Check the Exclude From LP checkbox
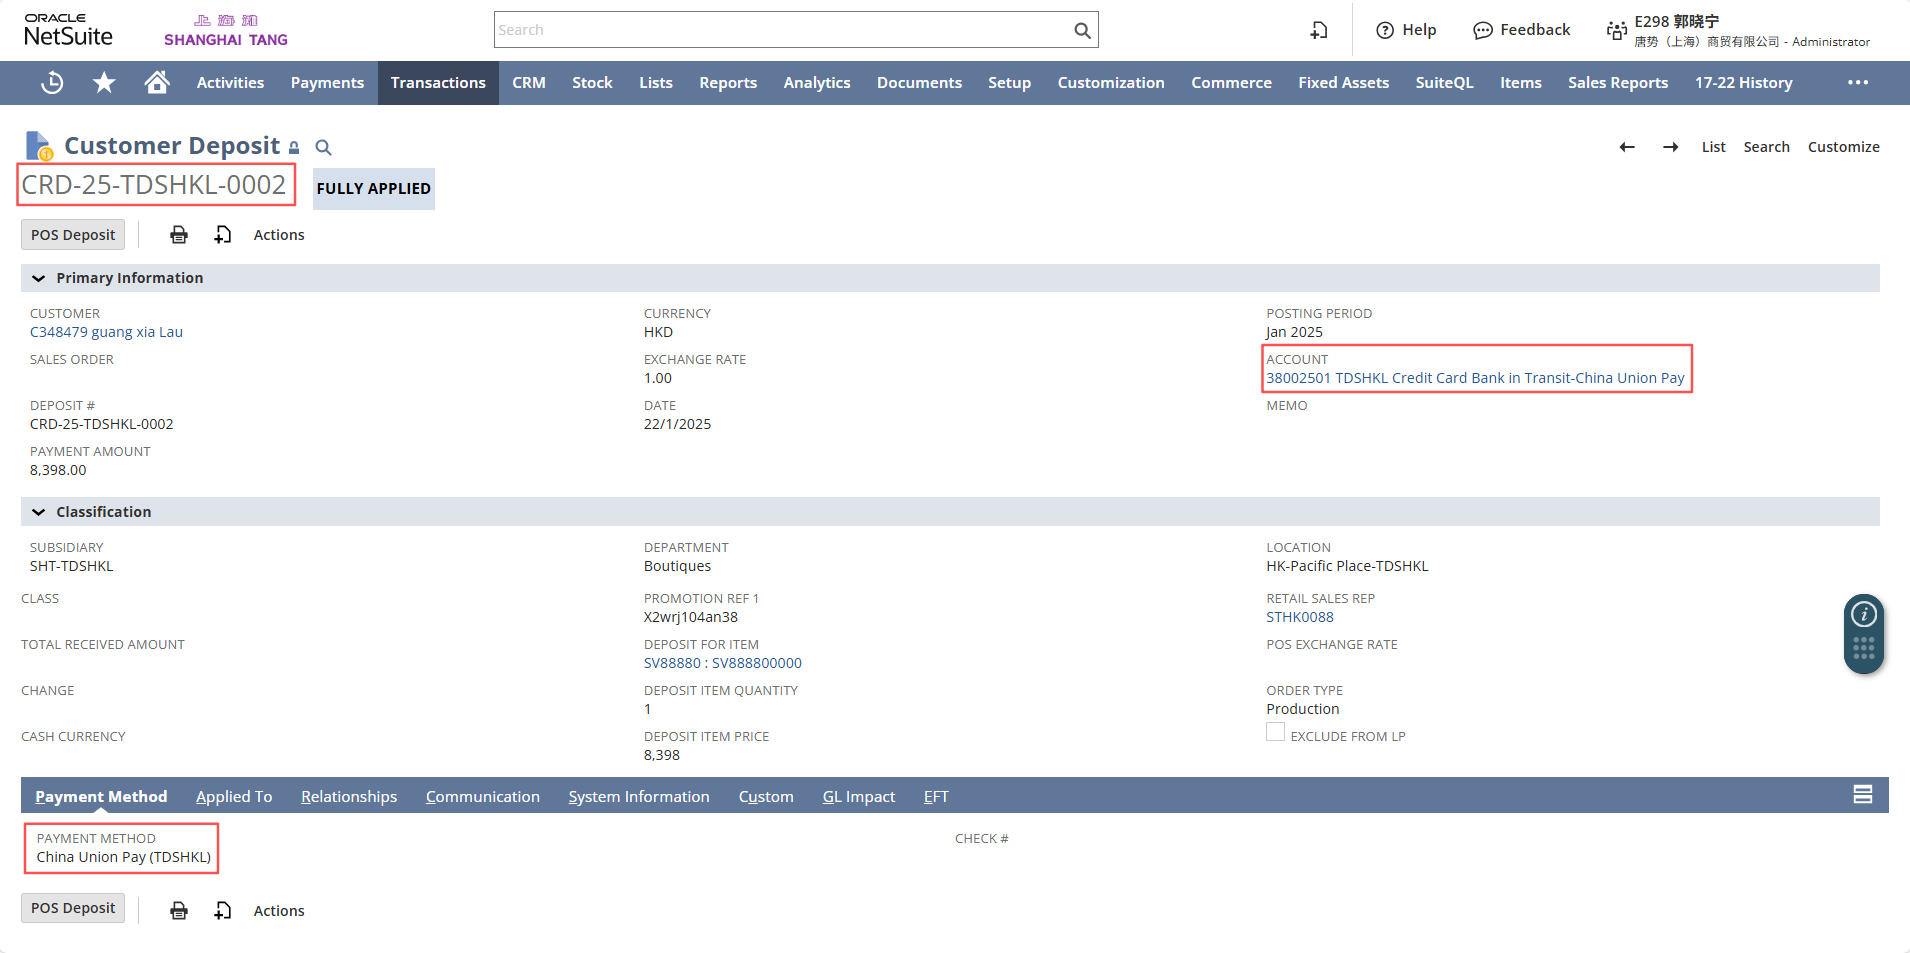Screen dimensions: 1910x953 pyautogui.click(x=1276, y=732)
